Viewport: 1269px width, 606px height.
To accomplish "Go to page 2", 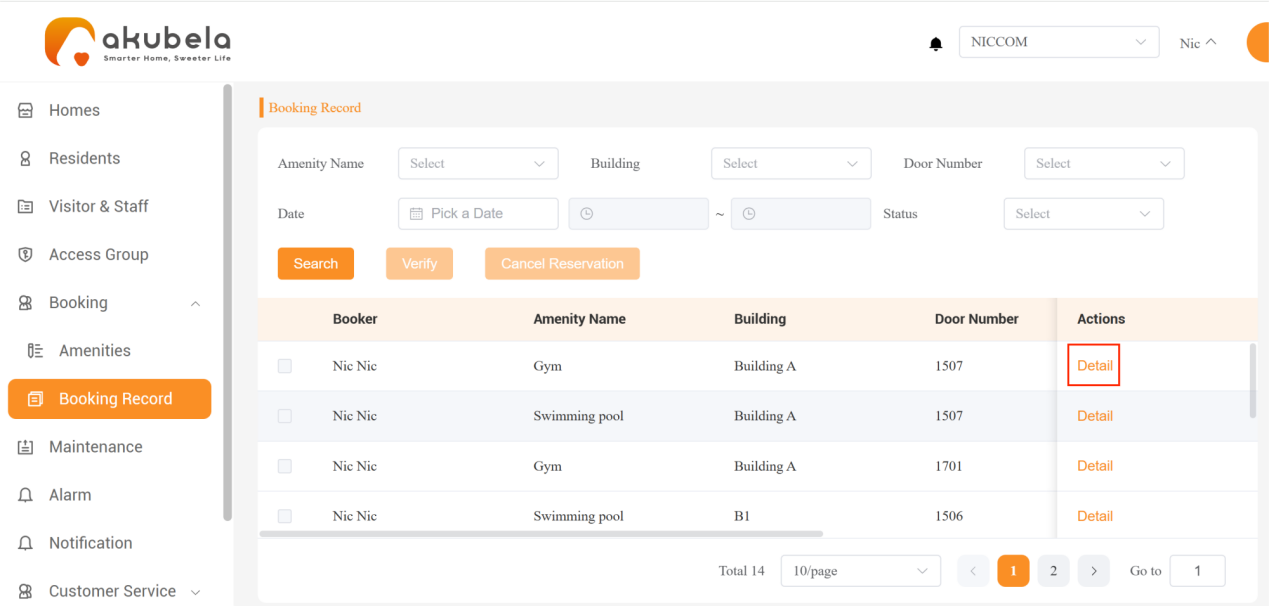I will point(1053,571).
